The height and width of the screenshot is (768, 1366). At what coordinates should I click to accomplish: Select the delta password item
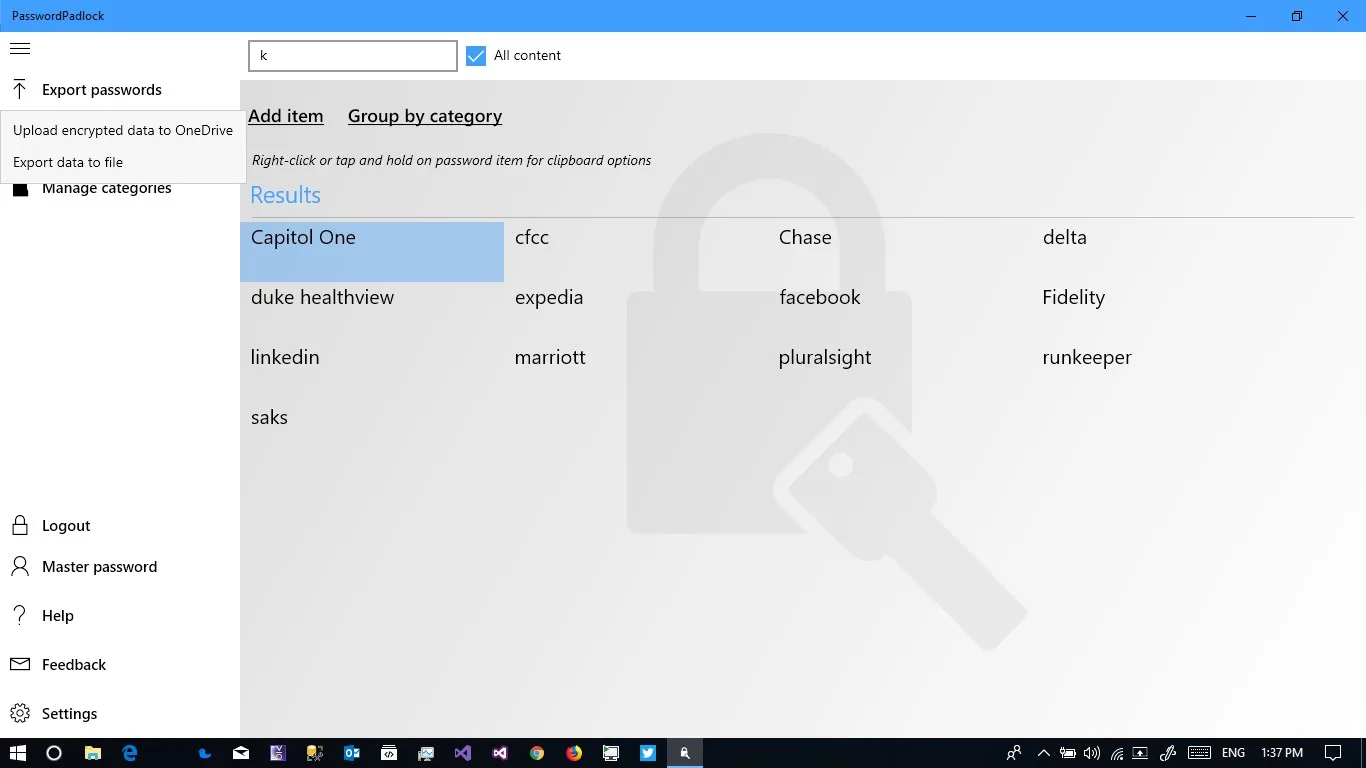[x=1164, y=252]
